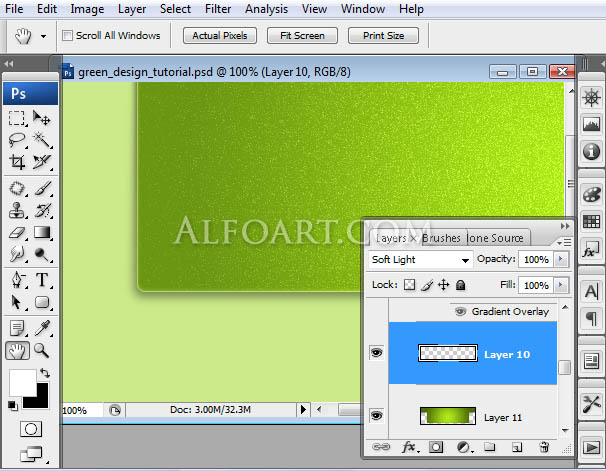Select the Rounded Rectangle shape tool

pyautogui.click(x=42, y=303)
